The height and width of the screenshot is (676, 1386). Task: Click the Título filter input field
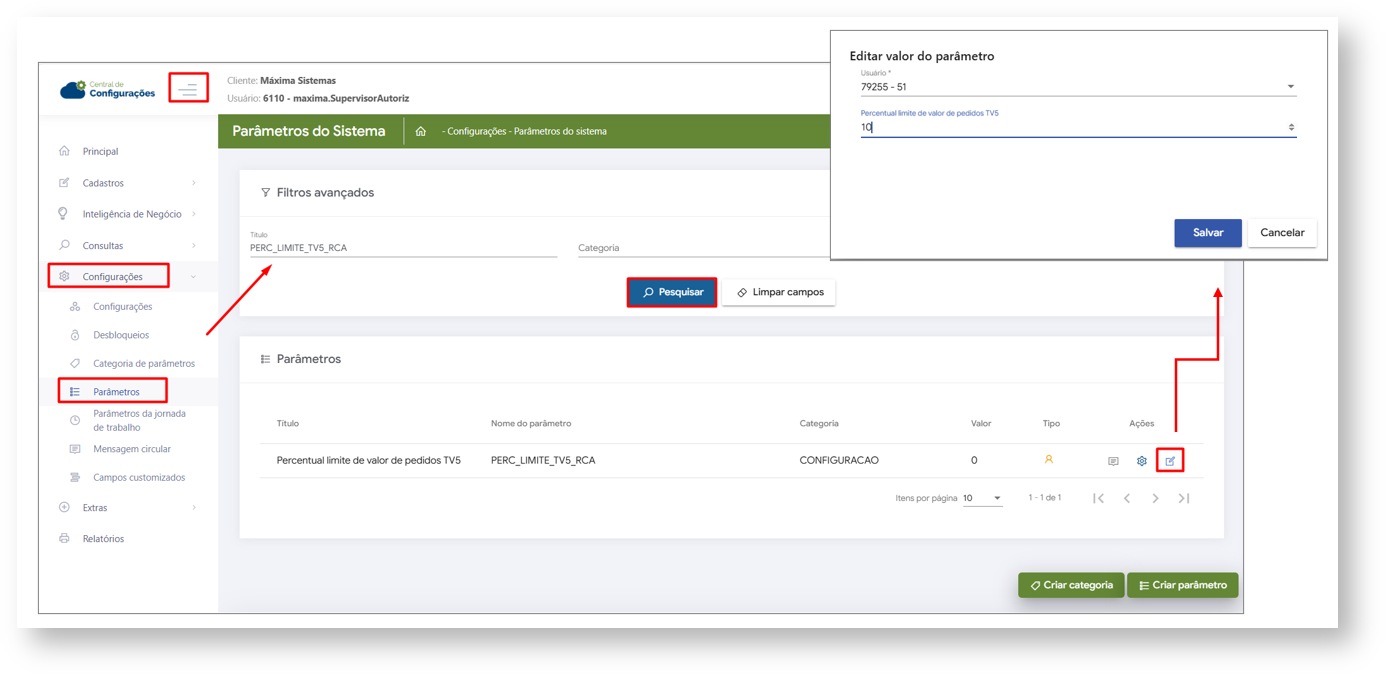403,247
